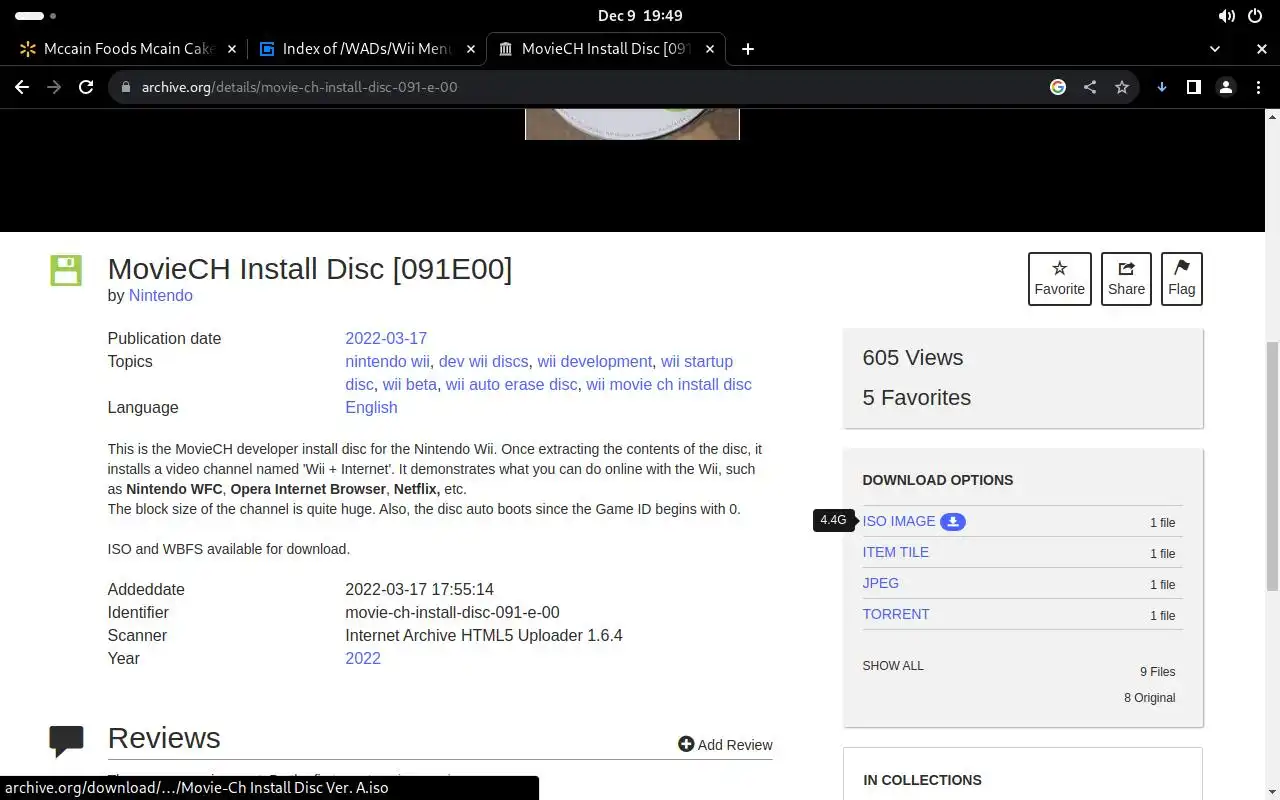Click the ISO IMAGE download arrow icon

(x=953, y=522)
